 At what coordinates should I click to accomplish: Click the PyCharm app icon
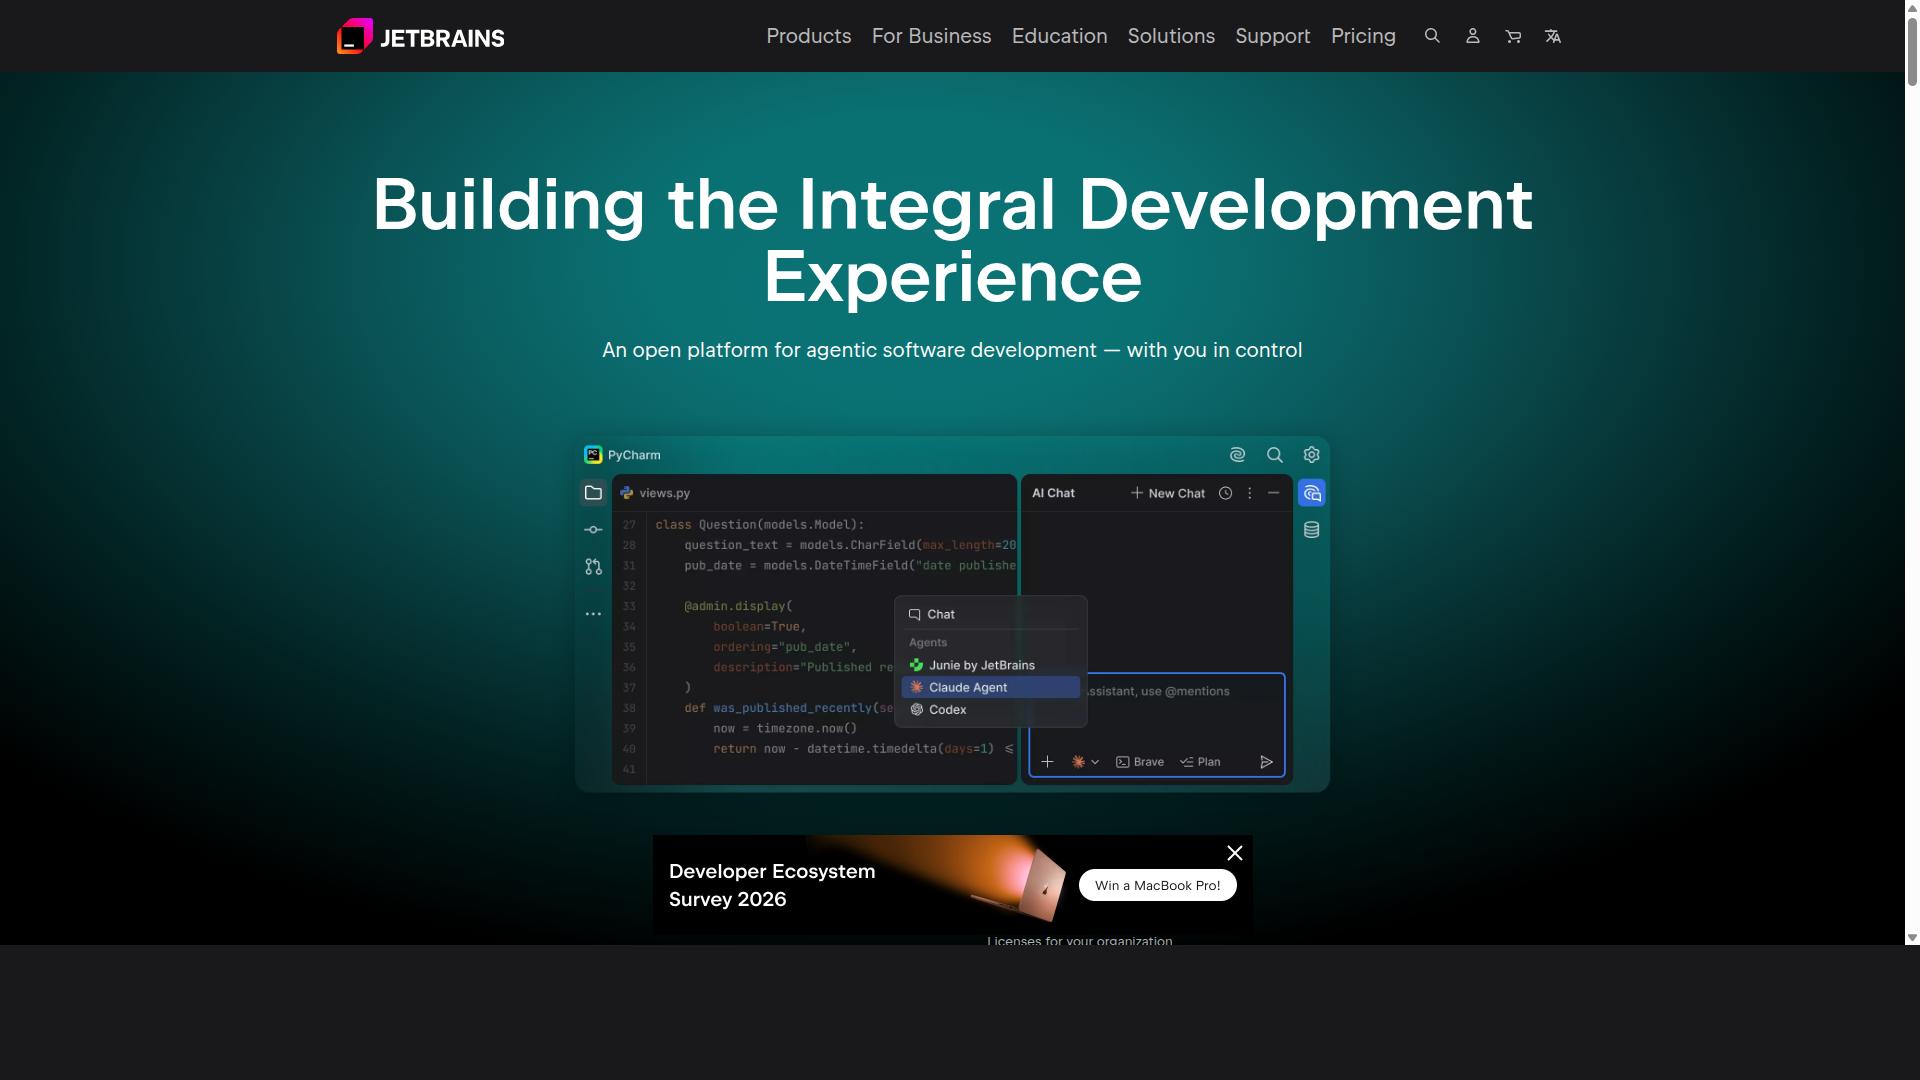[x=593, y=455]
